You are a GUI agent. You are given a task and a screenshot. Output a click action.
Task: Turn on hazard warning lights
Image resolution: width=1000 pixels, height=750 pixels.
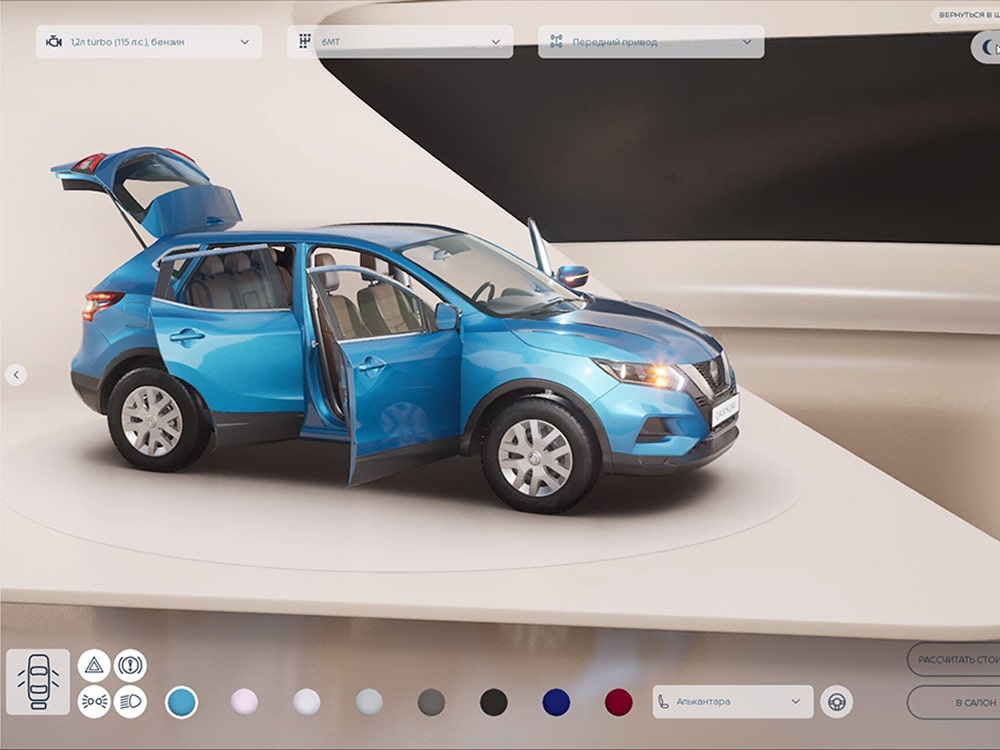point(94,666)
